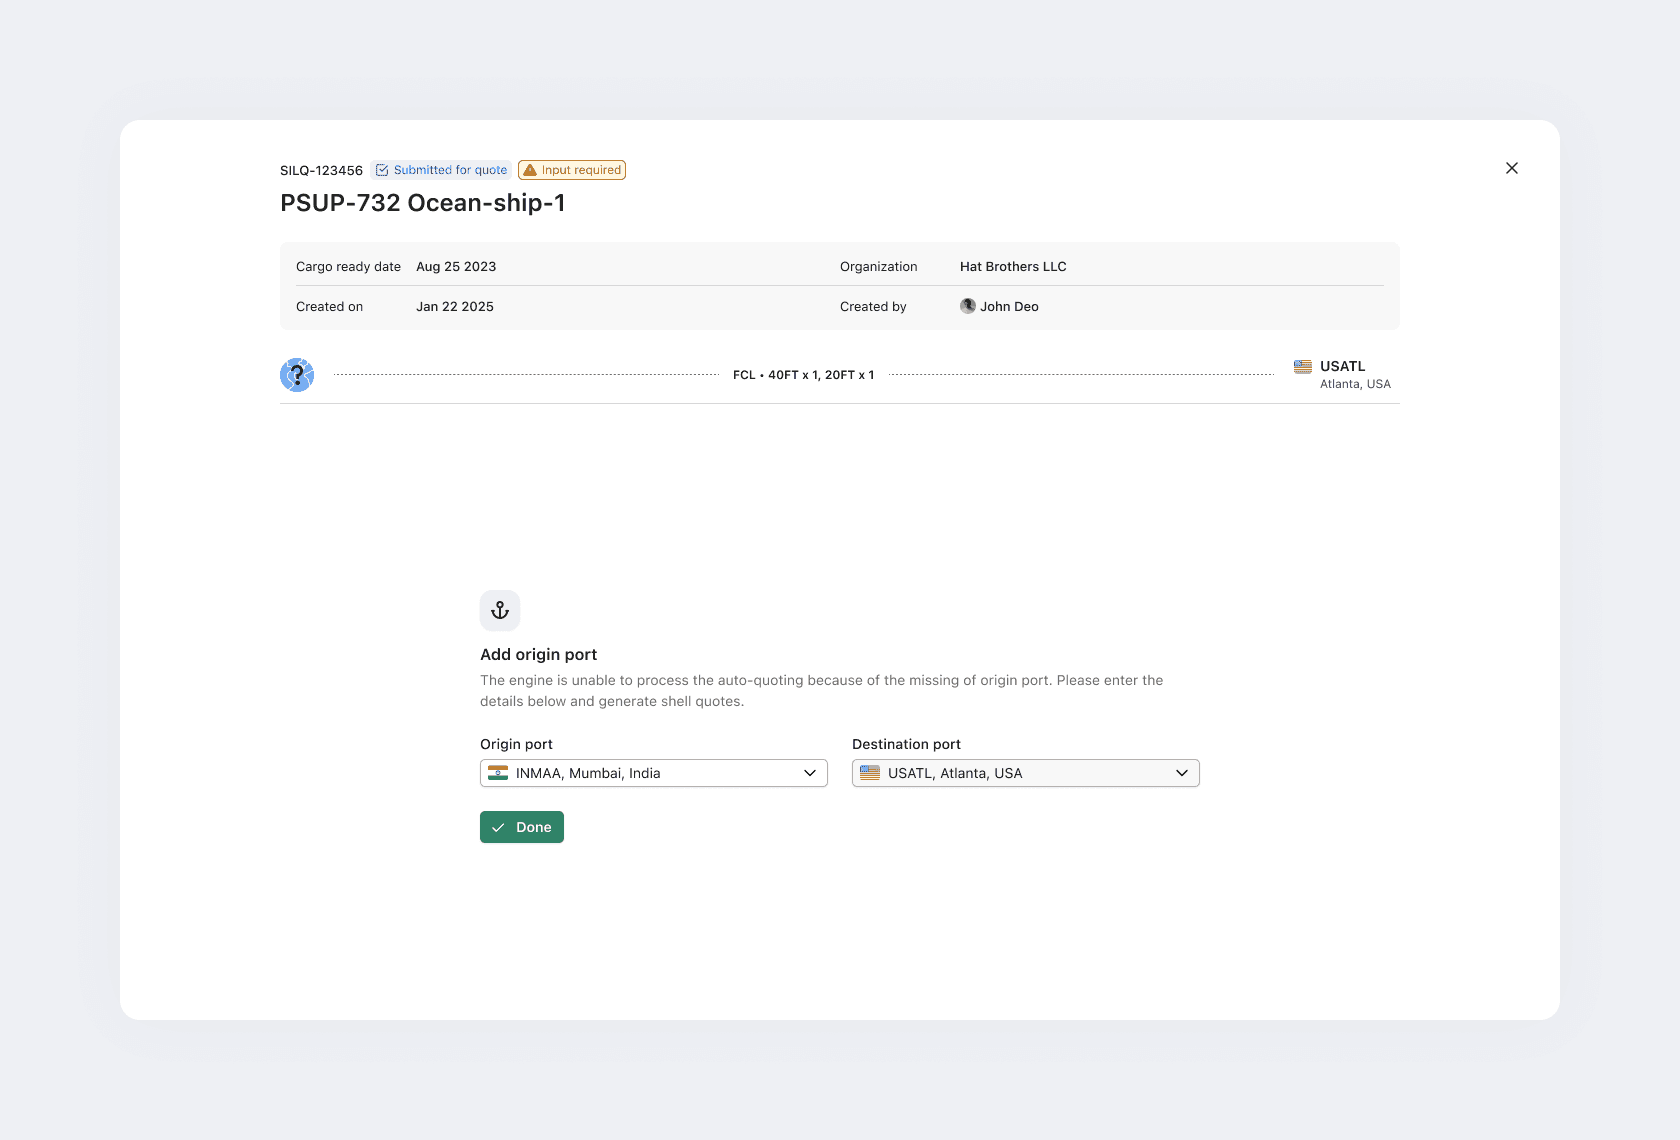The width and height of the screenshot is (1680, 1140).
Task: Click the USA flag in Destination port field
Action: pyautogui.click(x=870, y=773)
